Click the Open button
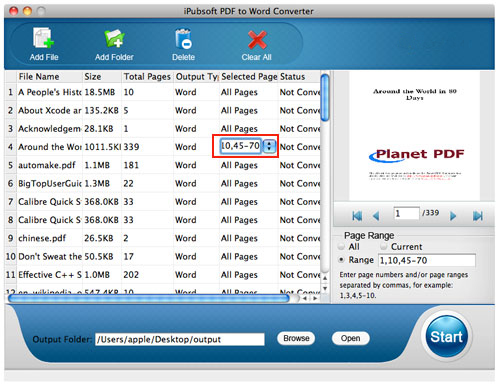Image resolution: width=500 pixels, height=388 pixels. [350, 338]
